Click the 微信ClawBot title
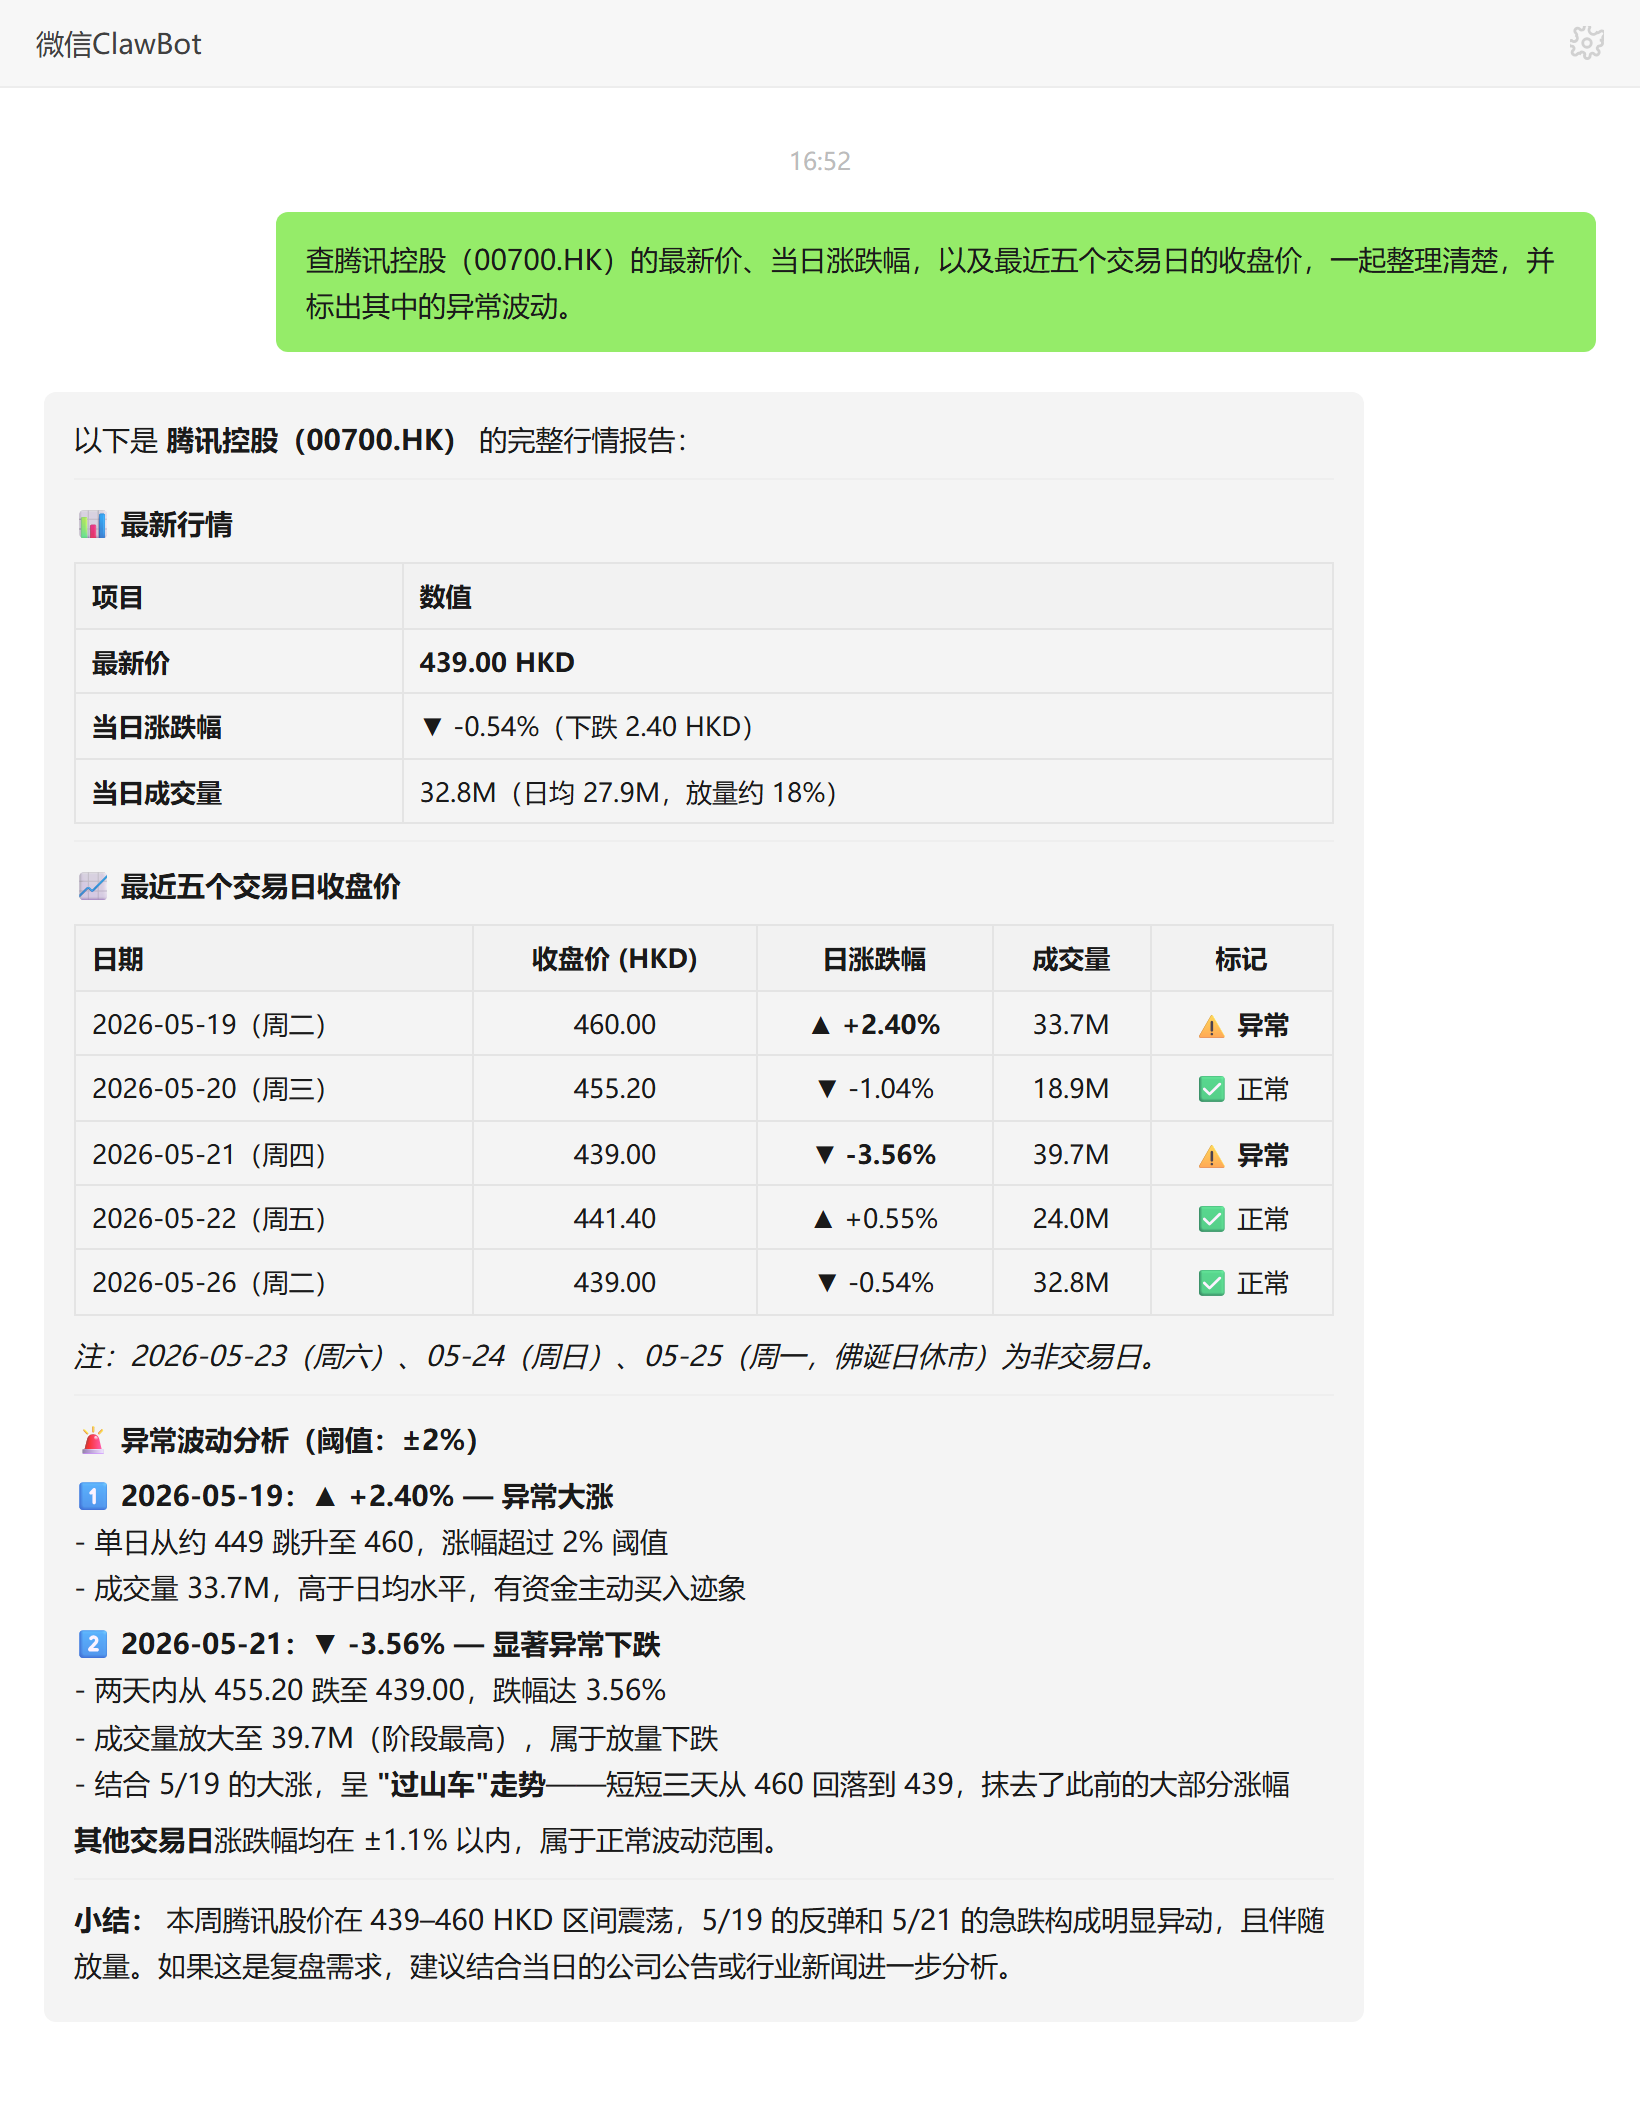 118,44
